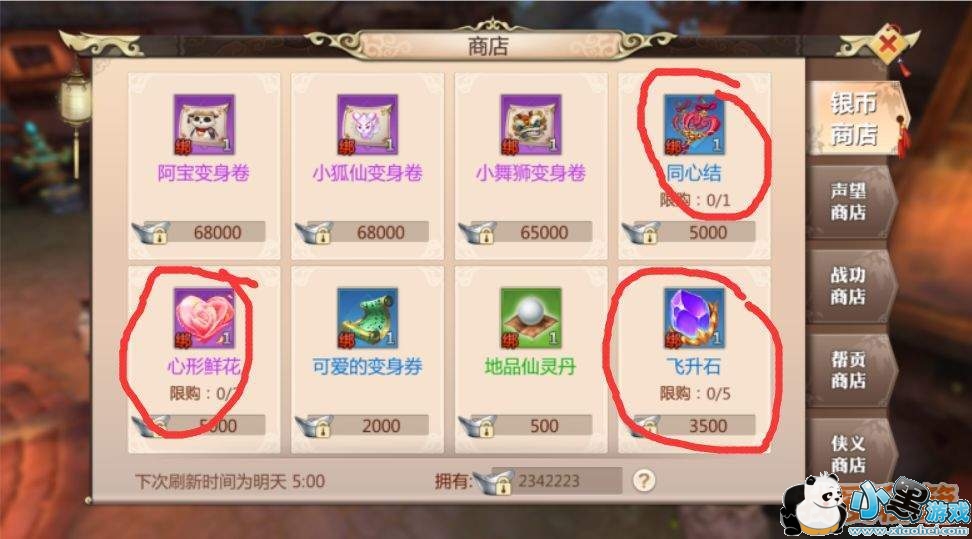Open the question mark help icon
The width and height of the screenshot is (972, 539).
click(643, 480)
